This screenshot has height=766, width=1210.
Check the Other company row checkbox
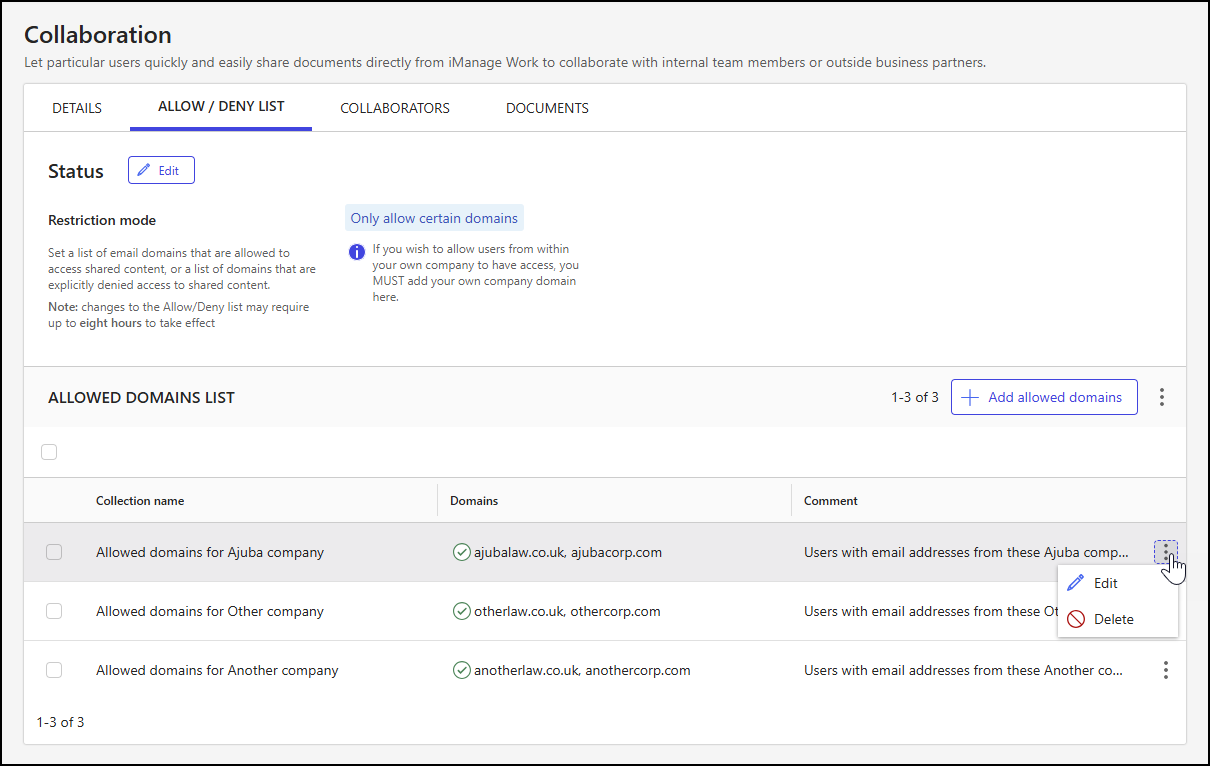(x=54, y=611)
